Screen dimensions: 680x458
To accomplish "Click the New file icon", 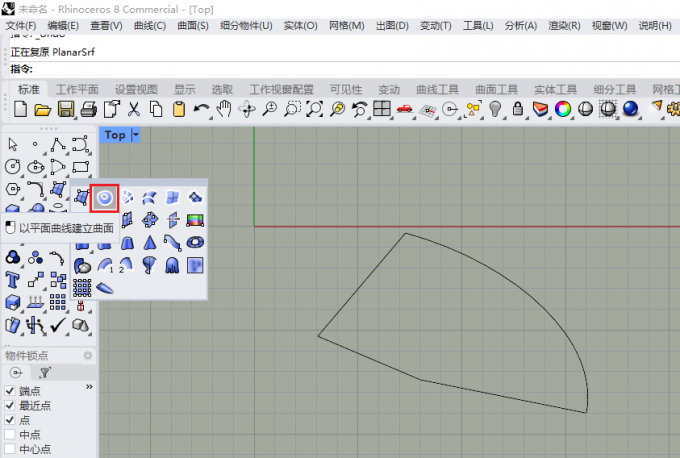I will tap(20, 109).
